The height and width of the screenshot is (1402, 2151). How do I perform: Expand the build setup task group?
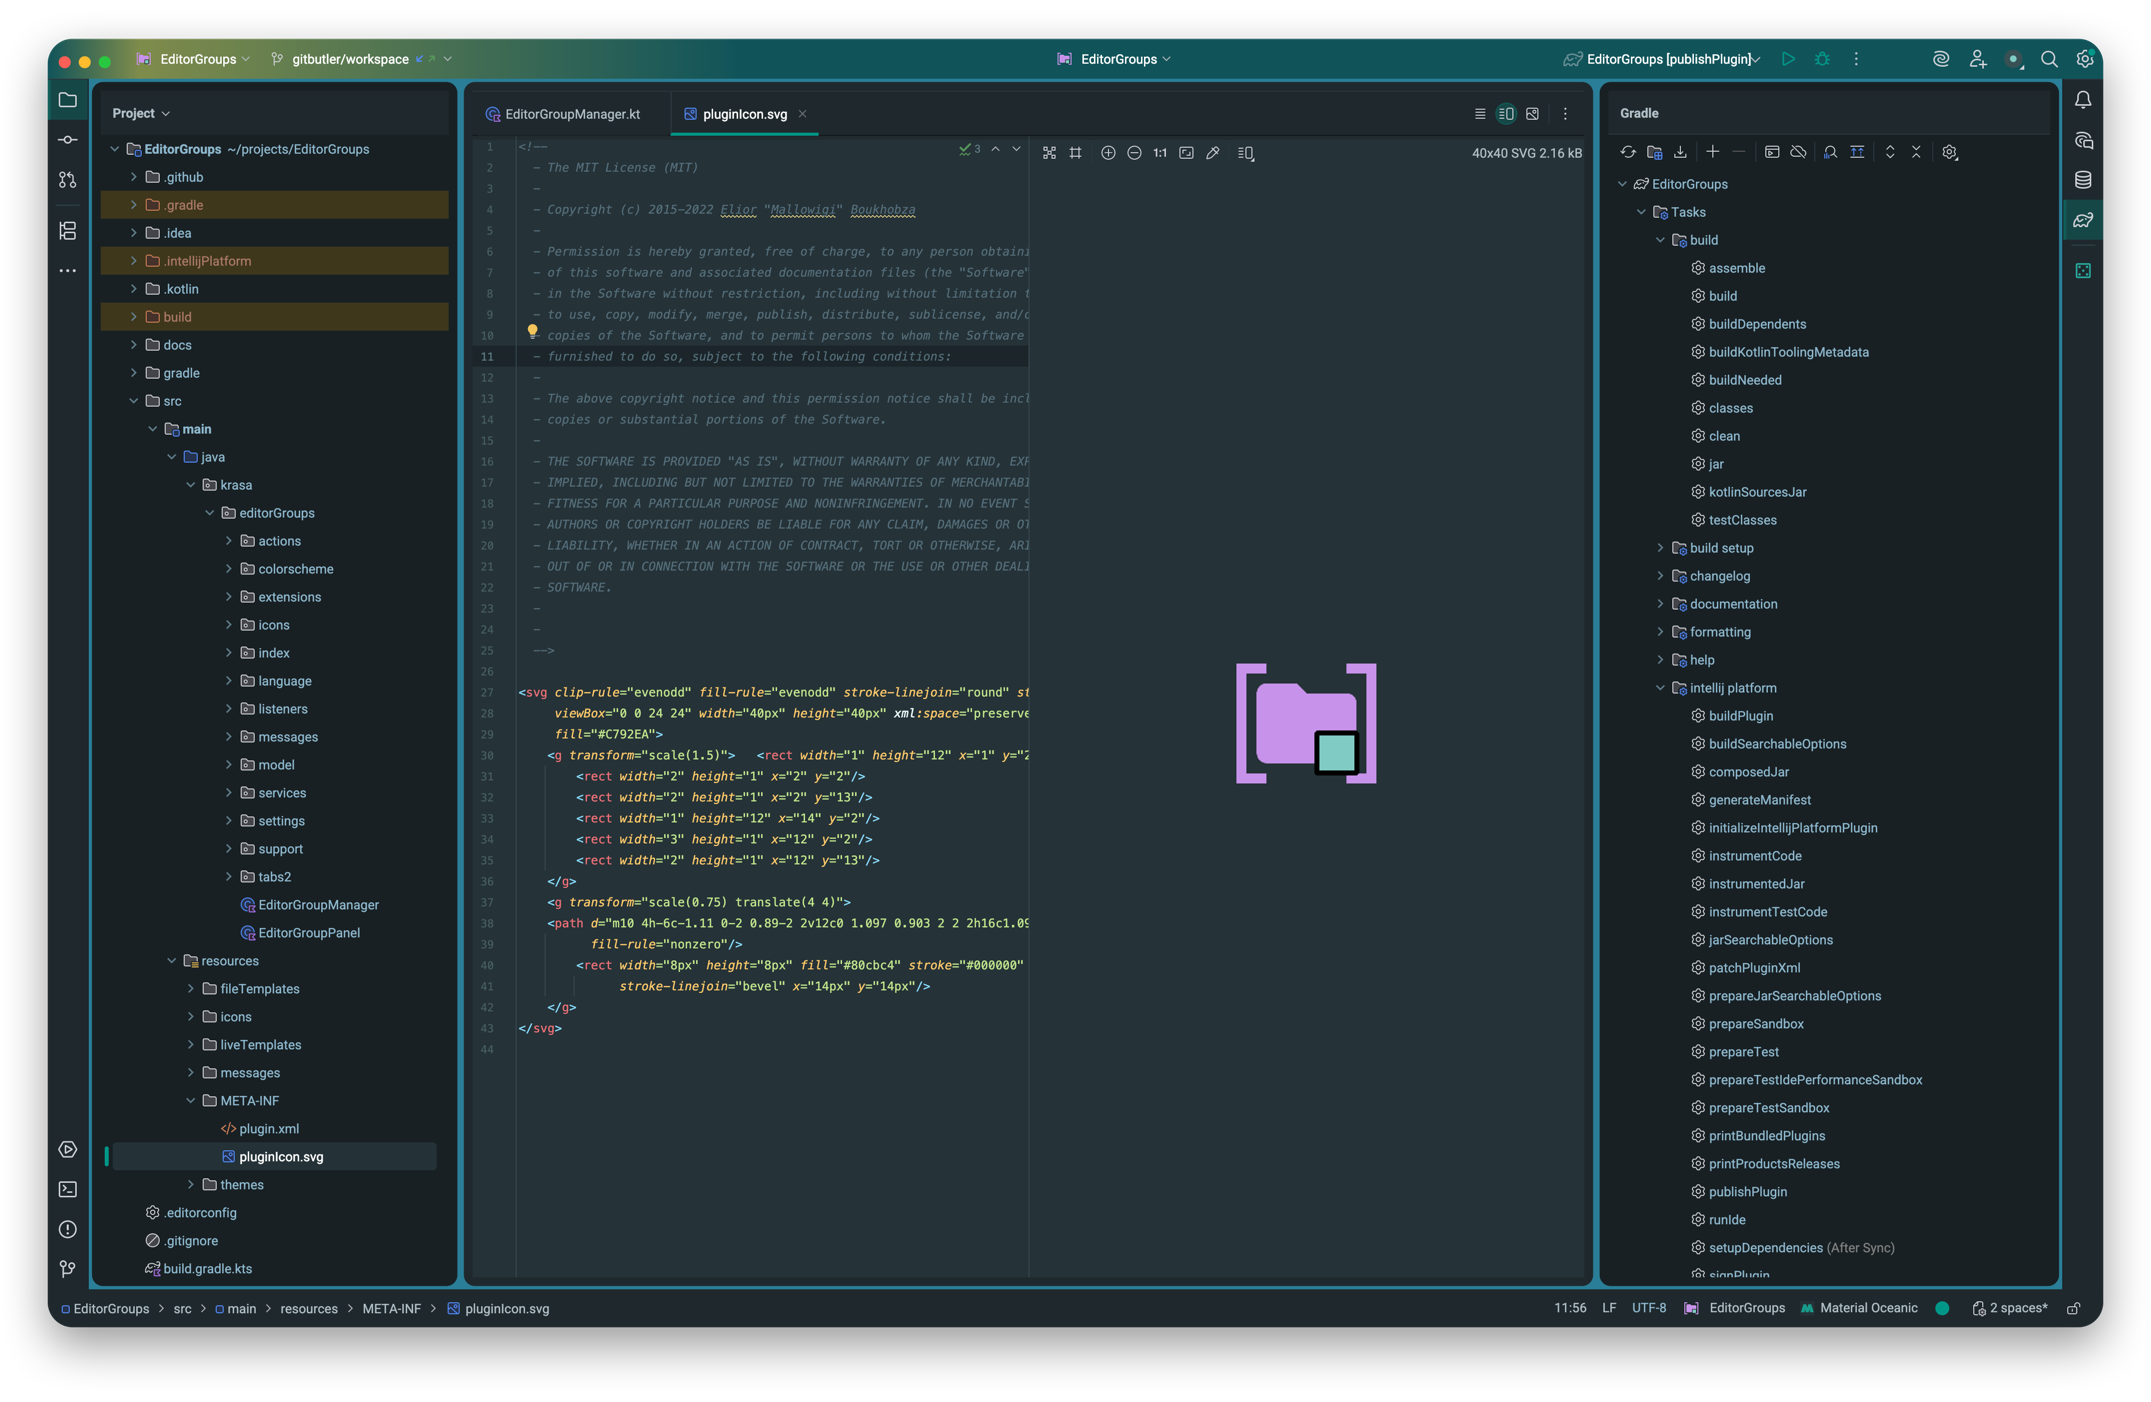1661,548
